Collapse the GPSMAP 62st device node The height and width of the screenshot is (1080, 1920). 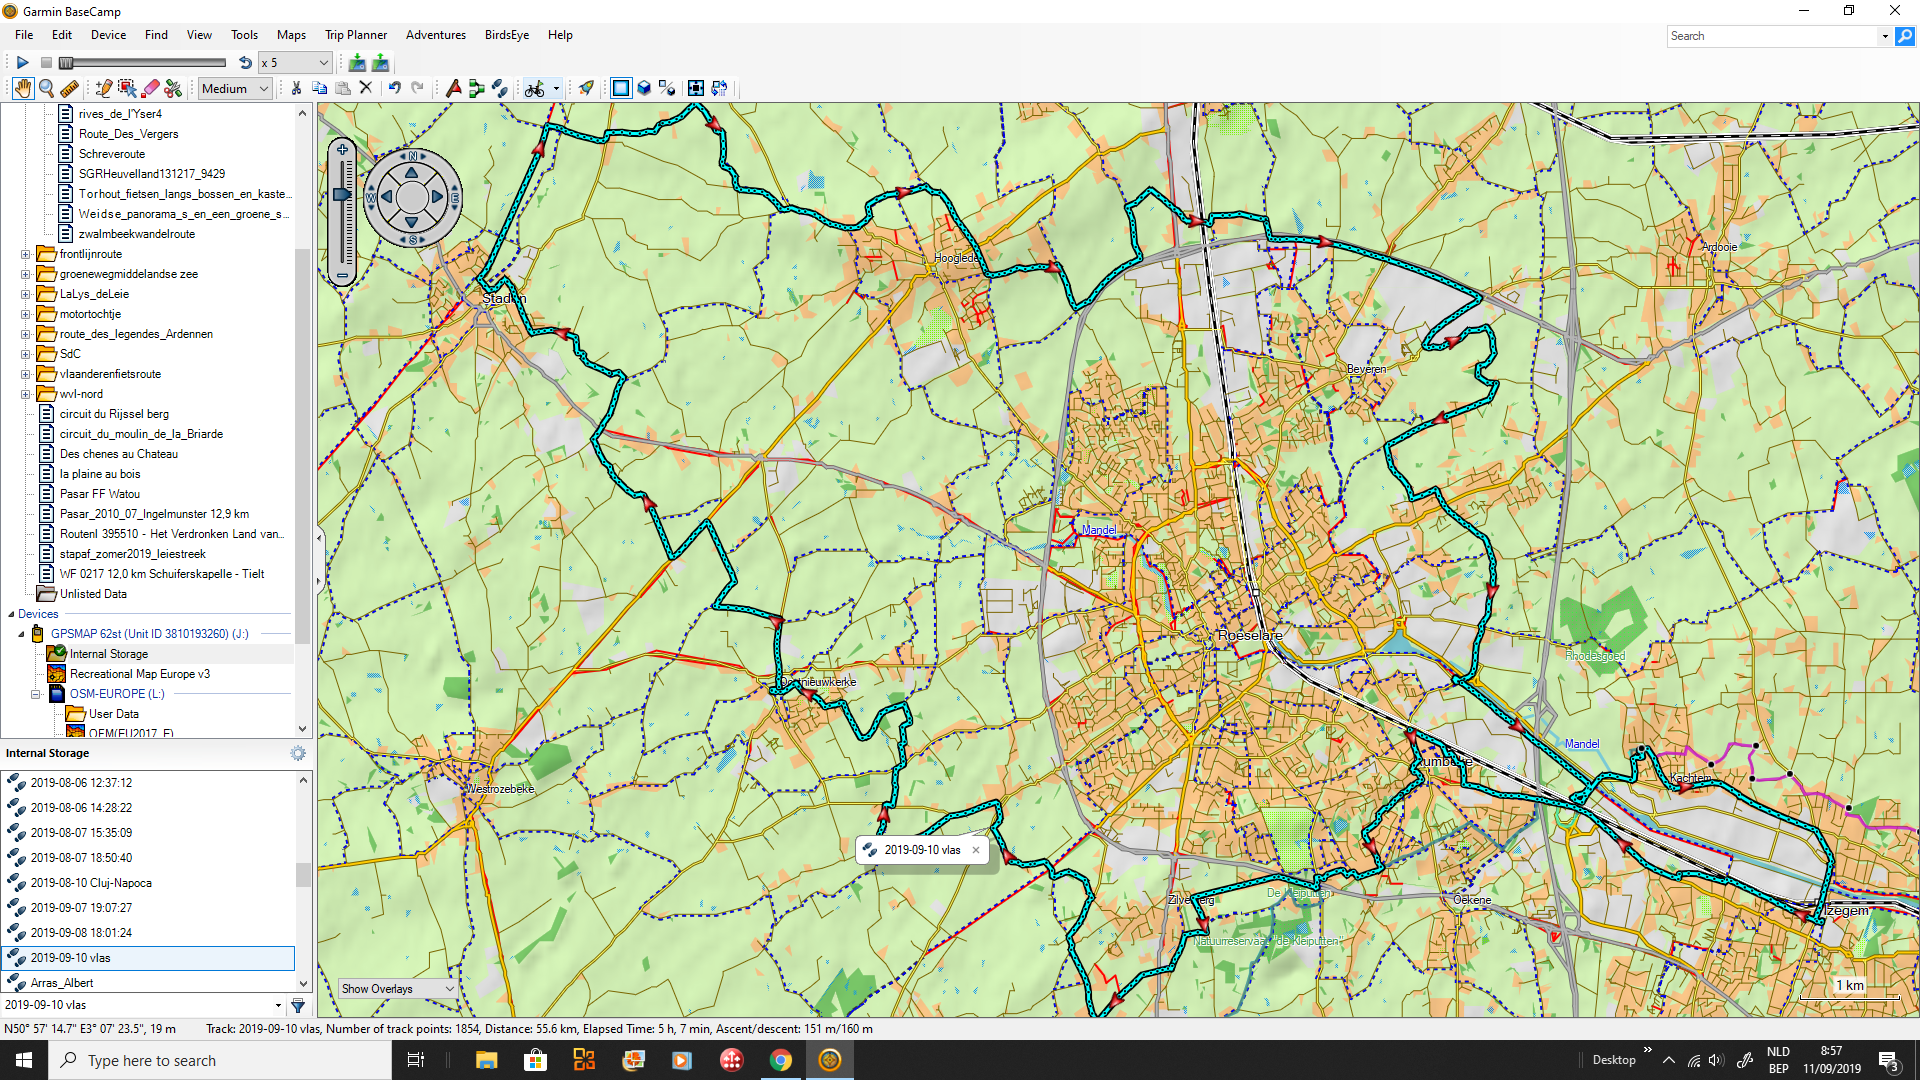click(x=21, y=634)
